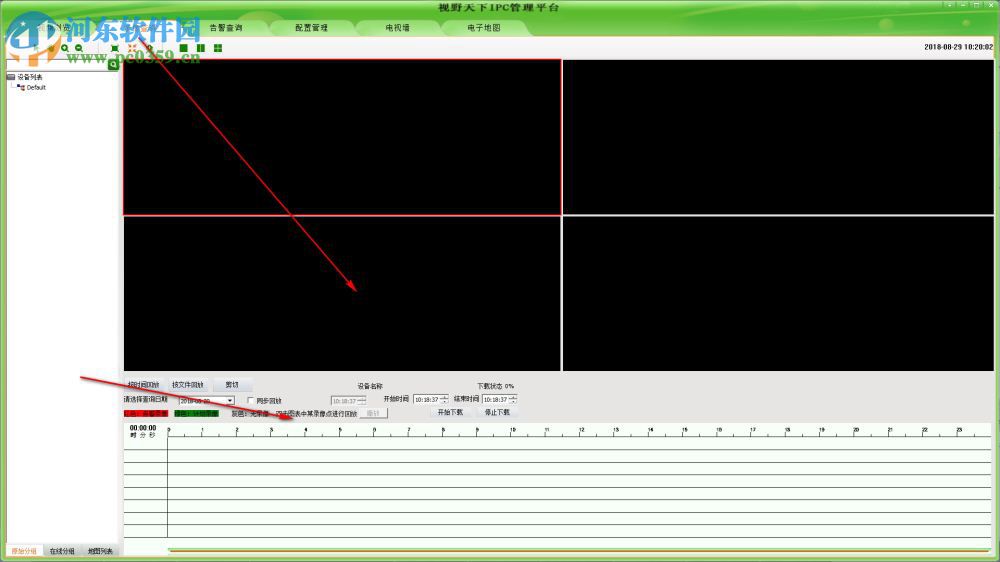Open the 地图列表 tab in the sidebar
The image size is (1000, 562).
click(x=100, y=551)
